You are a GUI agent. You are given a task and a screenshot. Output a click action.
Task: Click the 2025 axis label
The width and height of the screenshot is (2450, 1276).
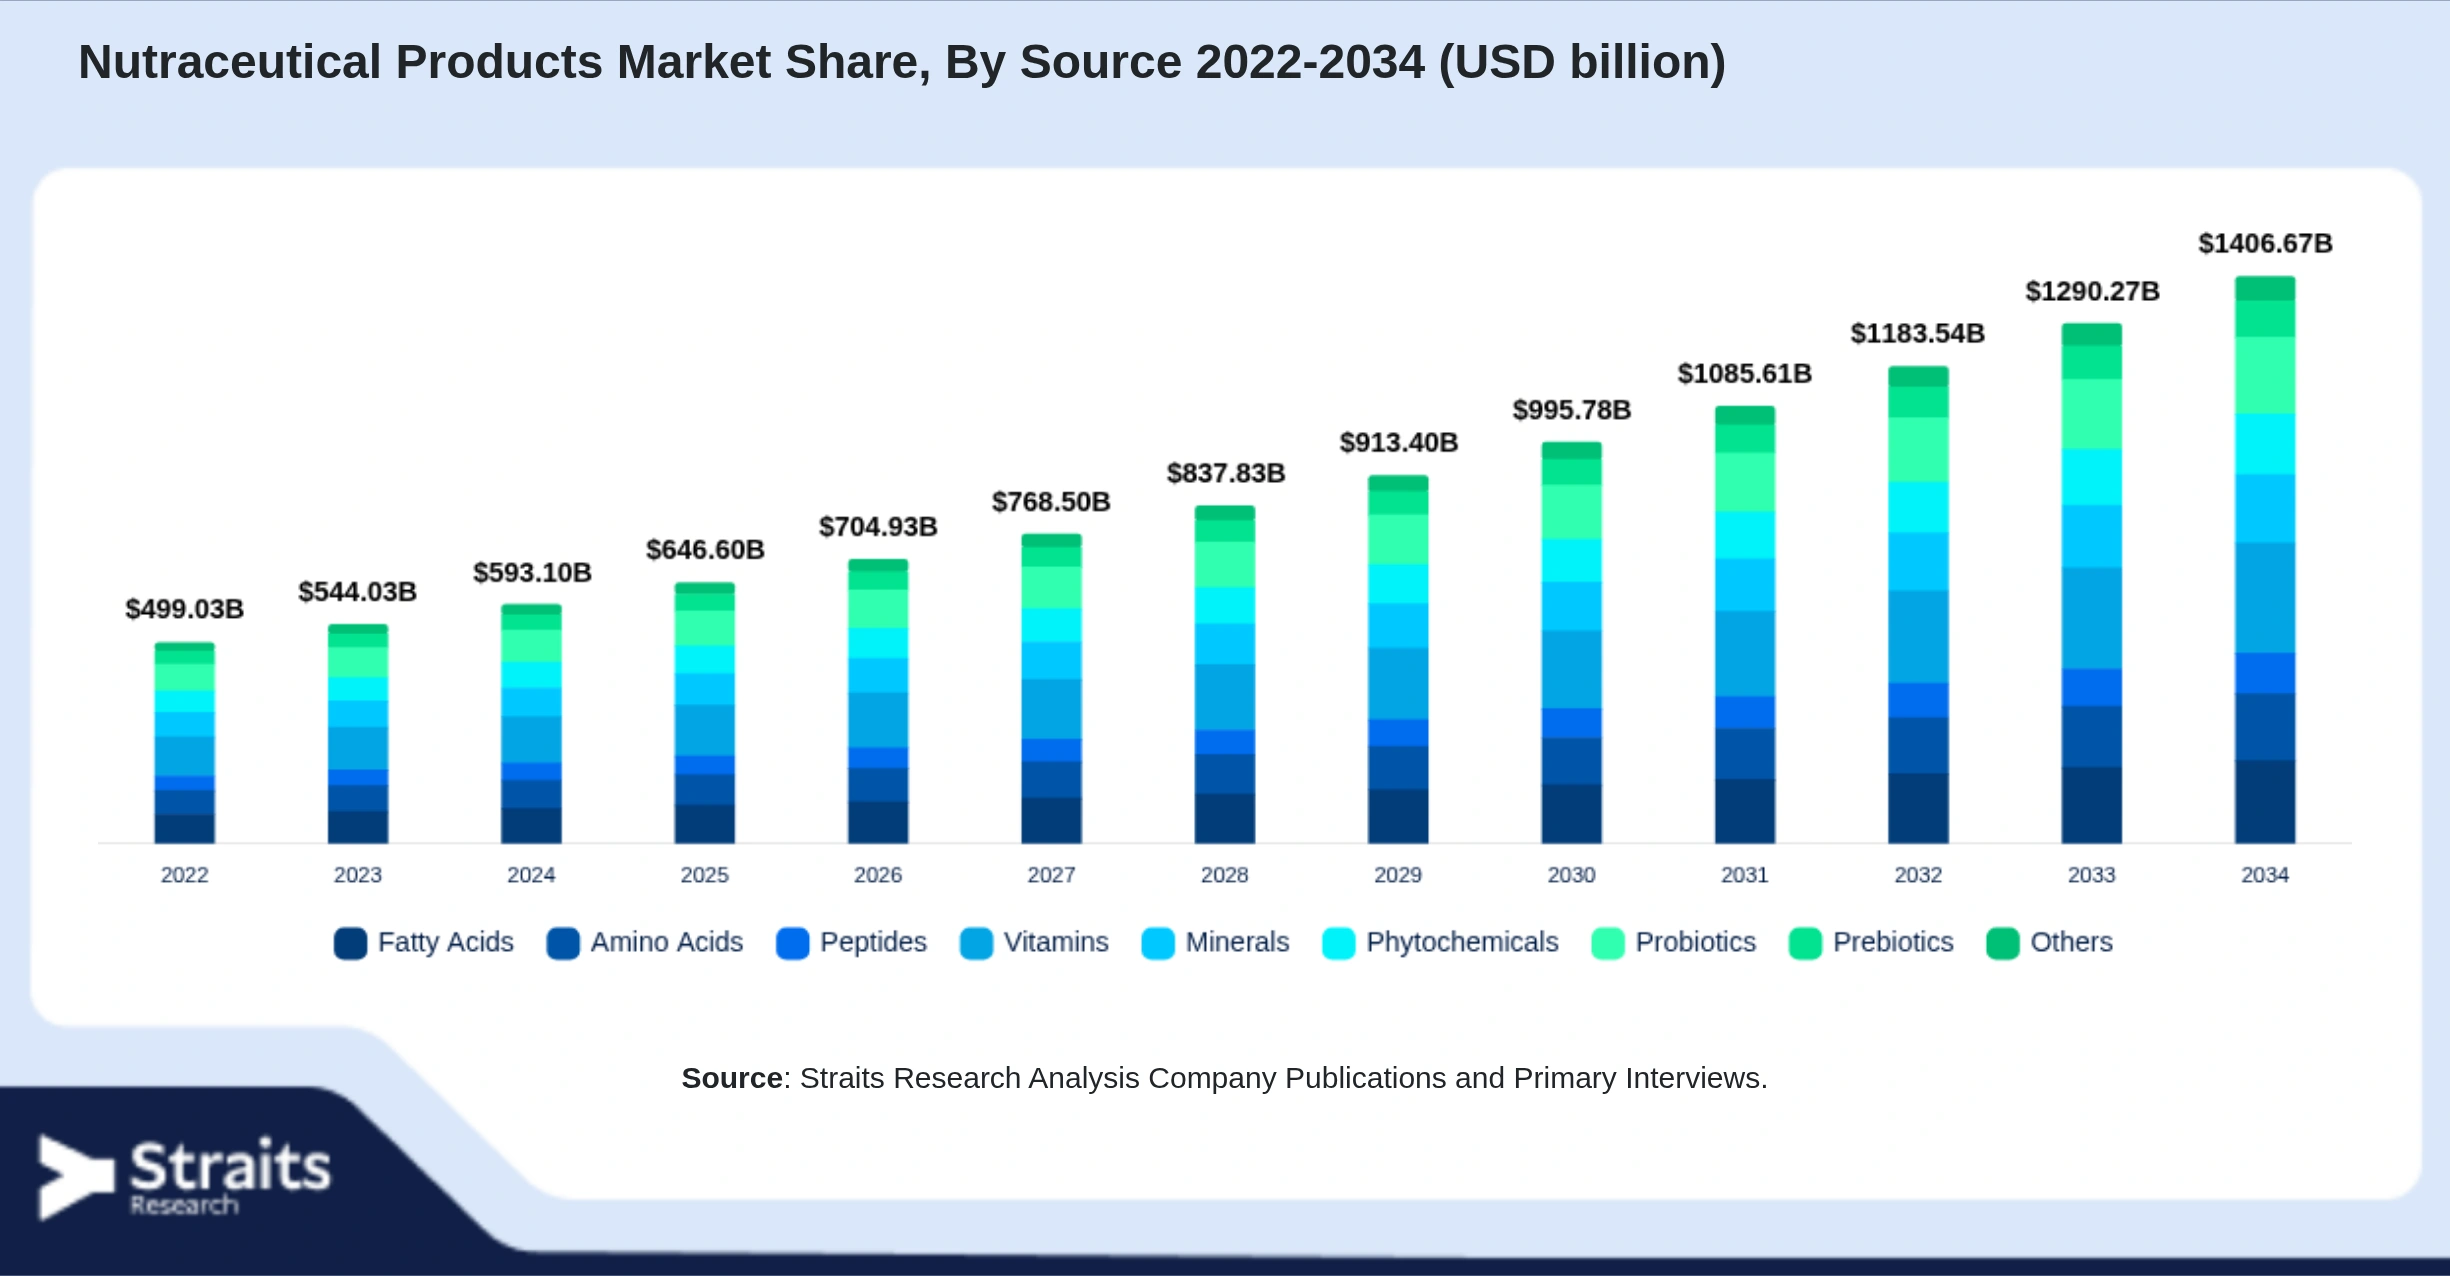pos(705,875)
